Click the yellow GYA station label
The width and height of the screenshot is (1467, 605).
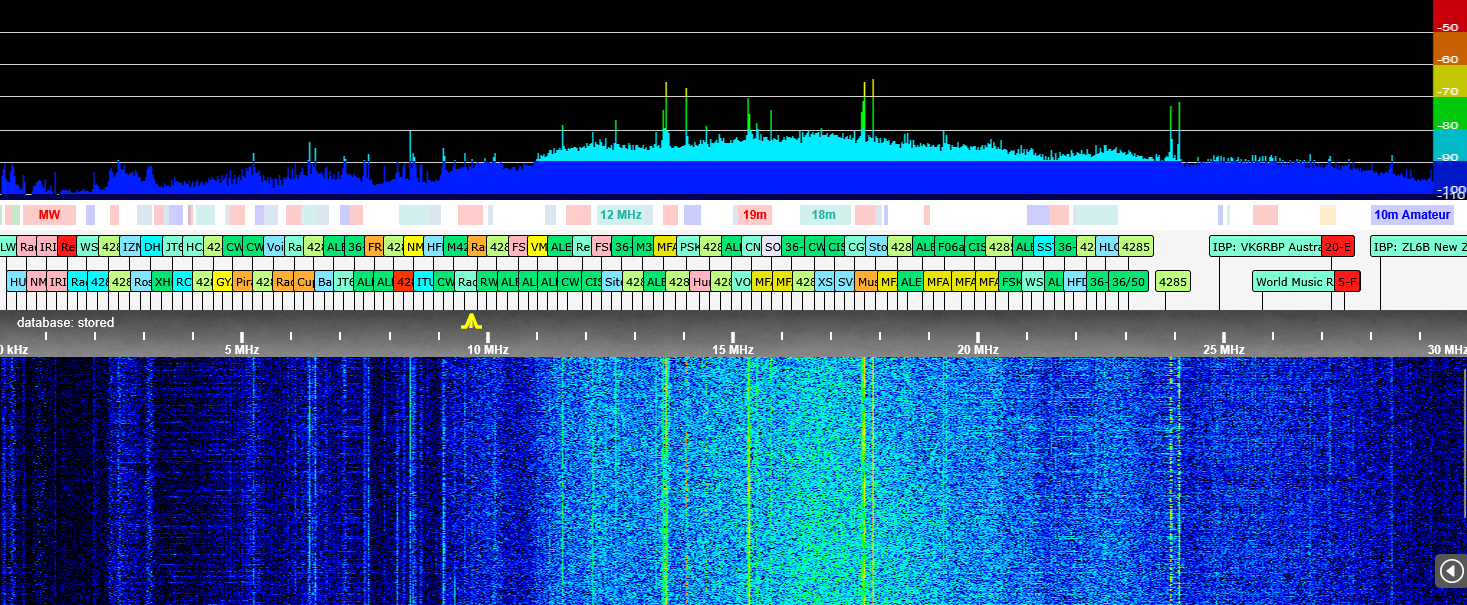pos(222,282)
